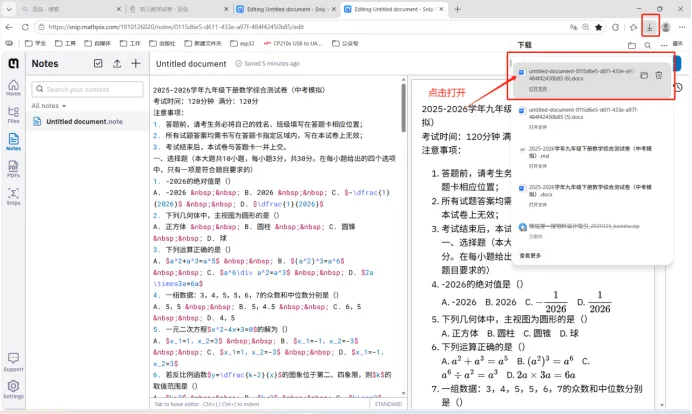Viewport: 692px width, 414px height.
Task: Click the address bar URL
Action: click(176, 27)
